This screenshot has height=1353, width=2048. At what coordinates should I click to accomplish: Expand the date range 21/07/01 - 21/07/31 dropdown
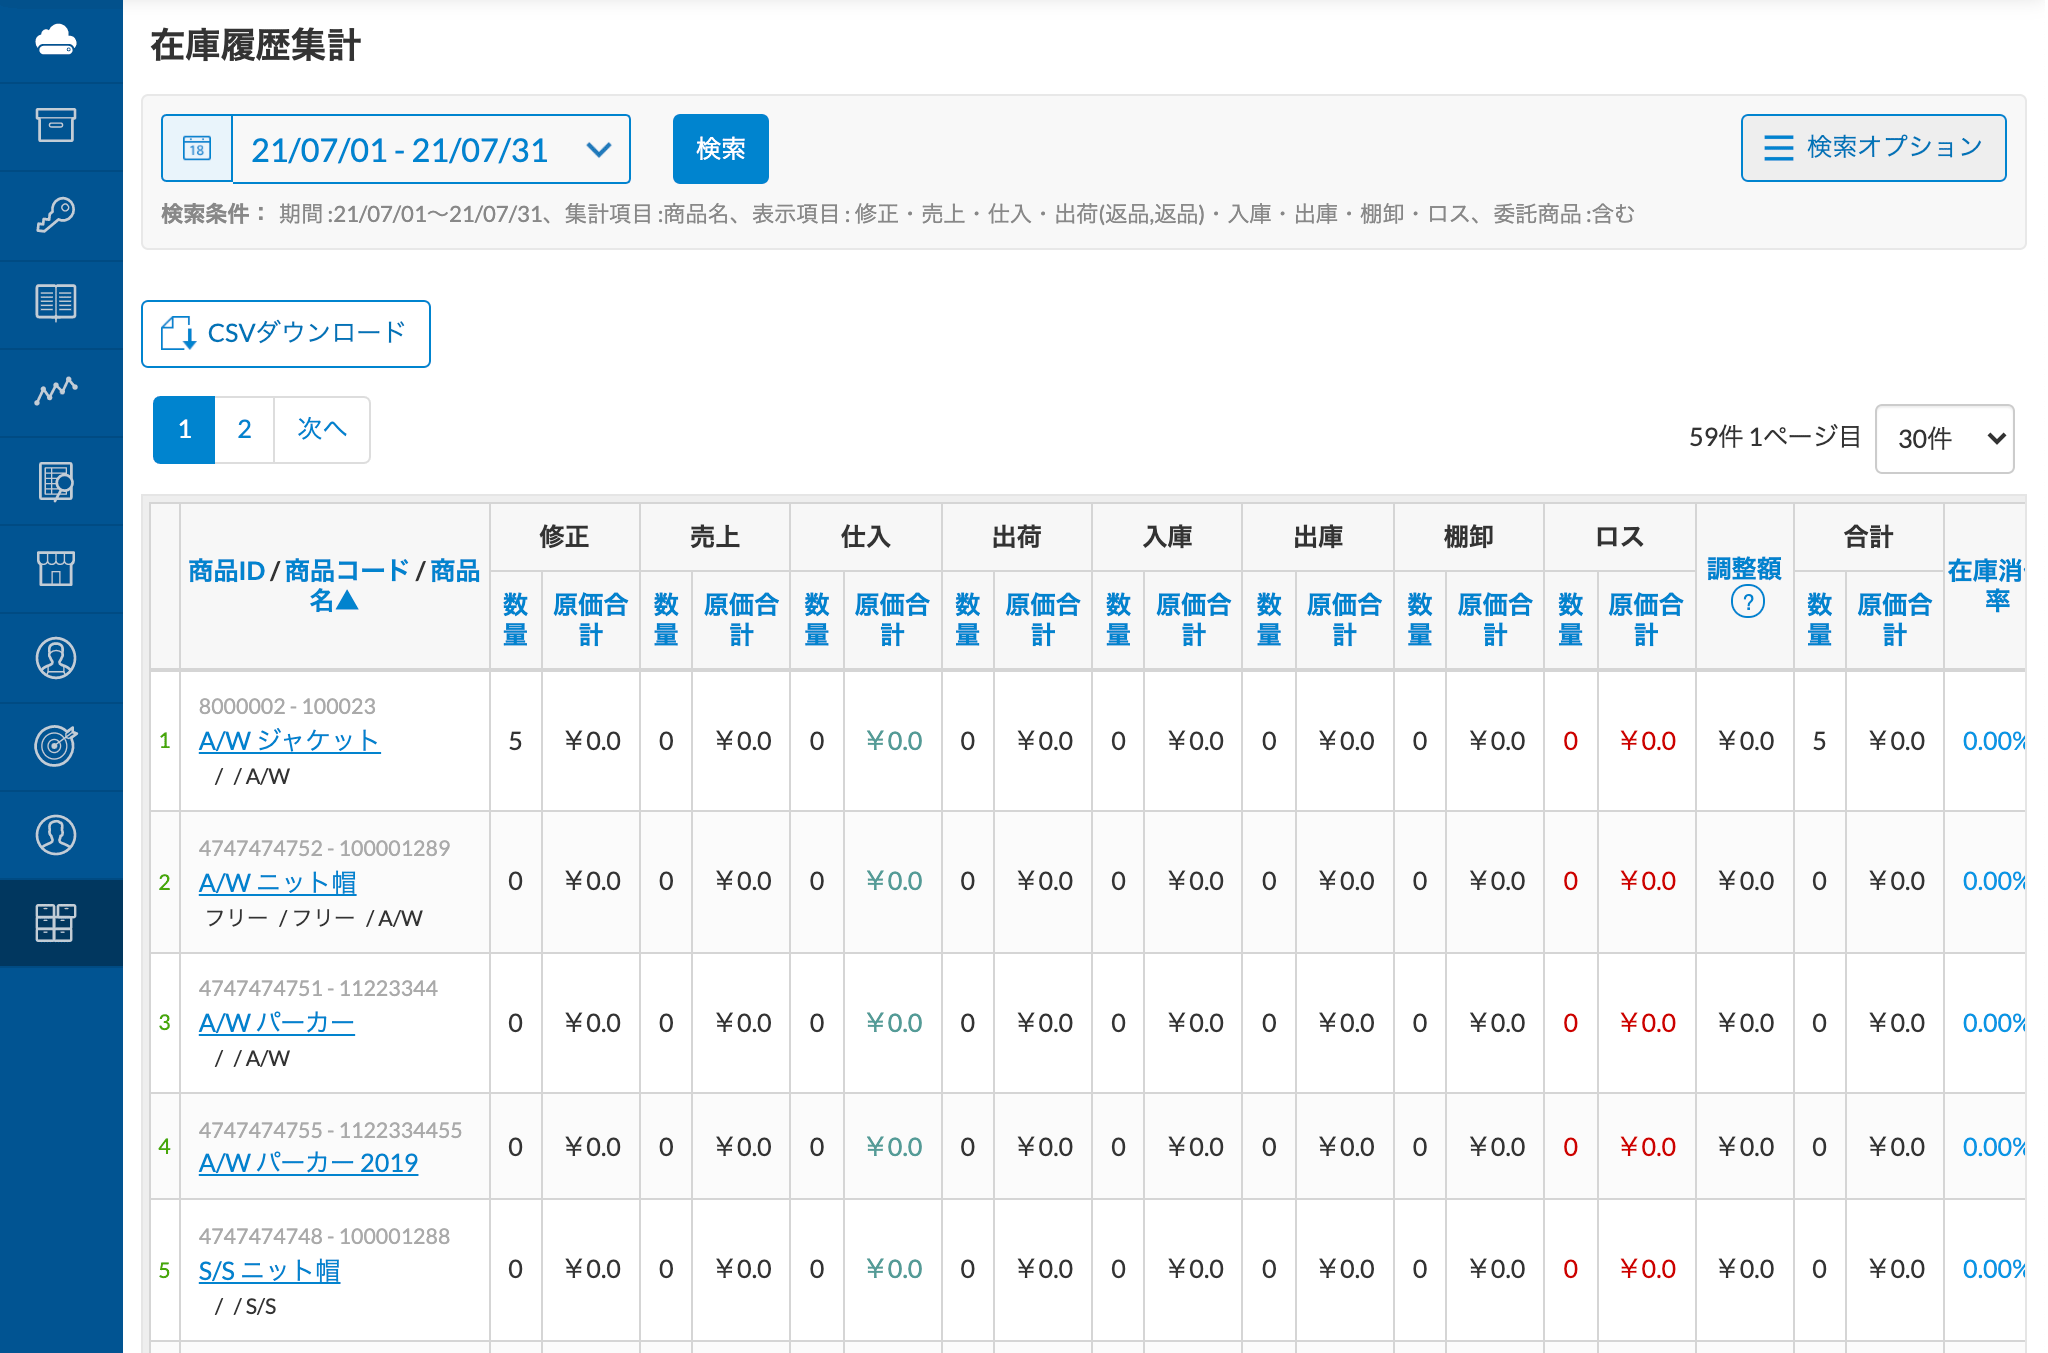point(431,149)
